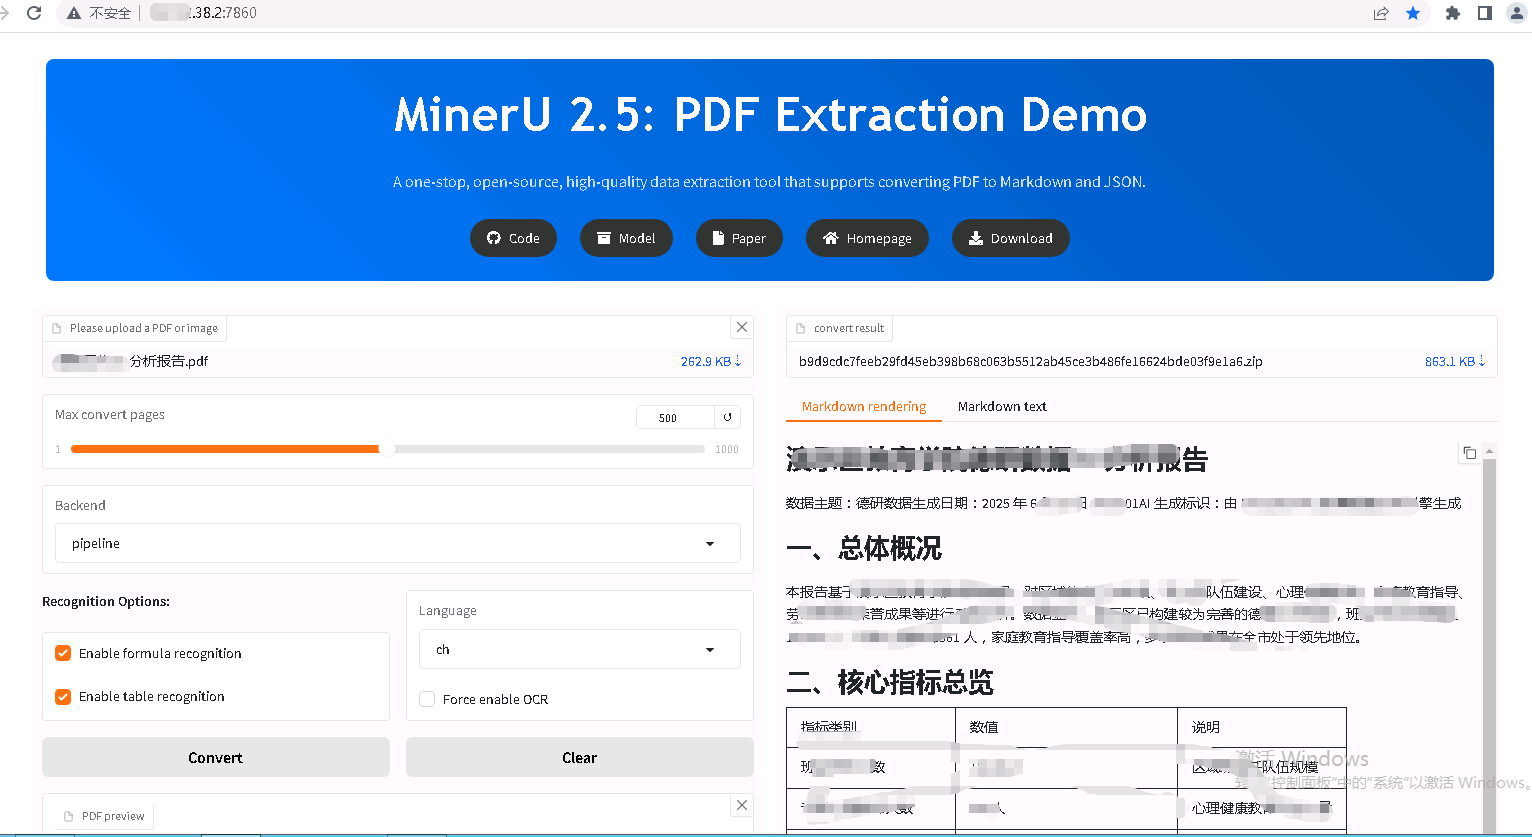Click the result zip file name
This screenshot has height=837, width=1532.
(x=1030, y=361)
